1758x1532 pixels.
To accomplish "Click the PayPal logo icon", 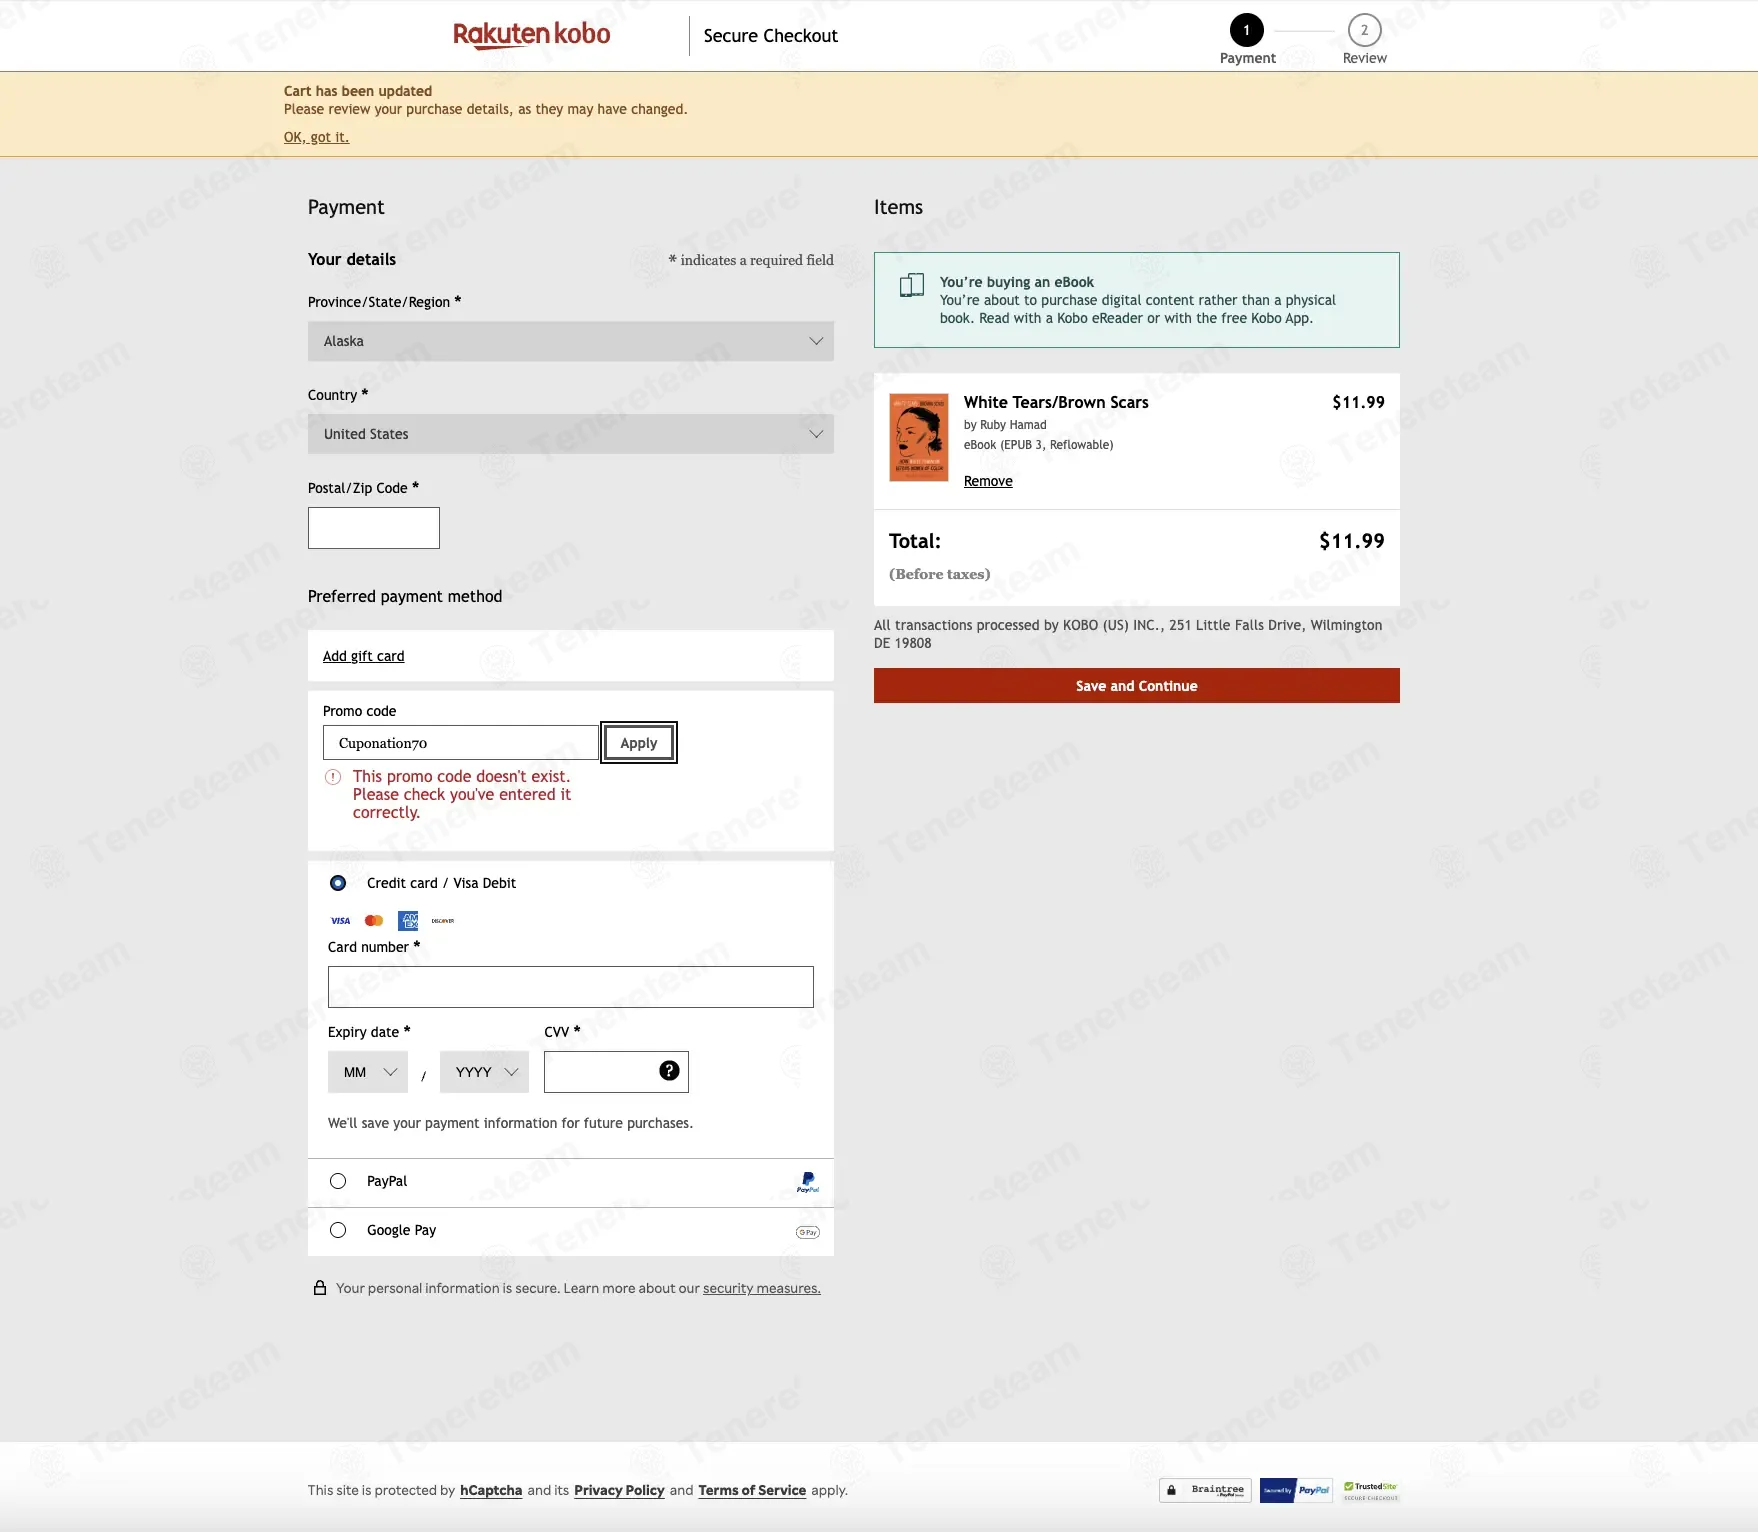I will pyautogui.click(x=808, y=1182).
